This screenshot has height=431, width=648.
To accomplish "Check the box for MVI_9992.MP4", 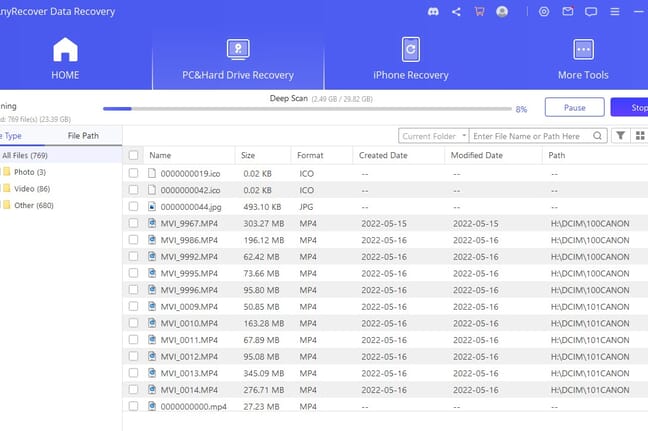I will click(x=133, y=256).
